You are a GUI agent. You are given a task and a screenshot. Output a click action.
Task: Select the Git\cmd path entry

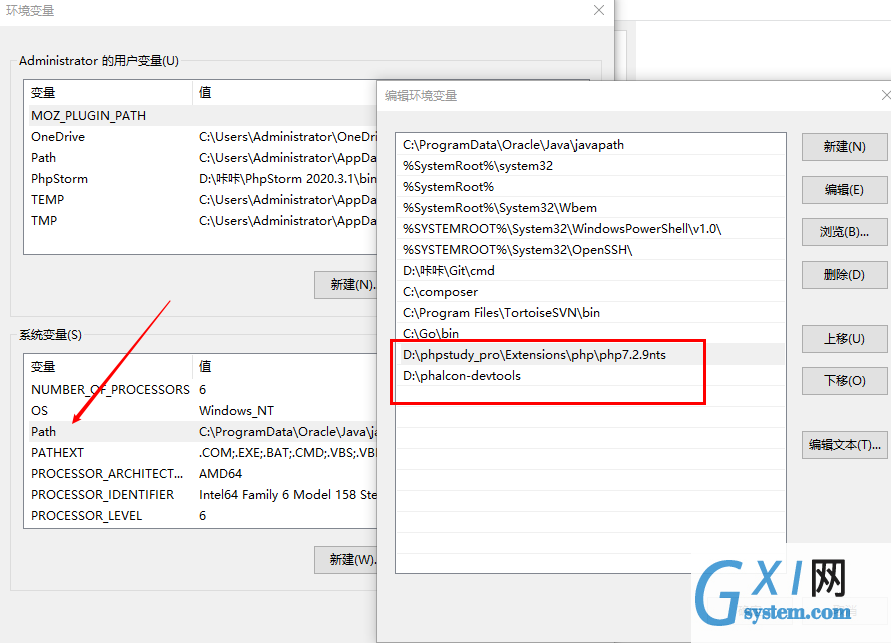[591, 271]
